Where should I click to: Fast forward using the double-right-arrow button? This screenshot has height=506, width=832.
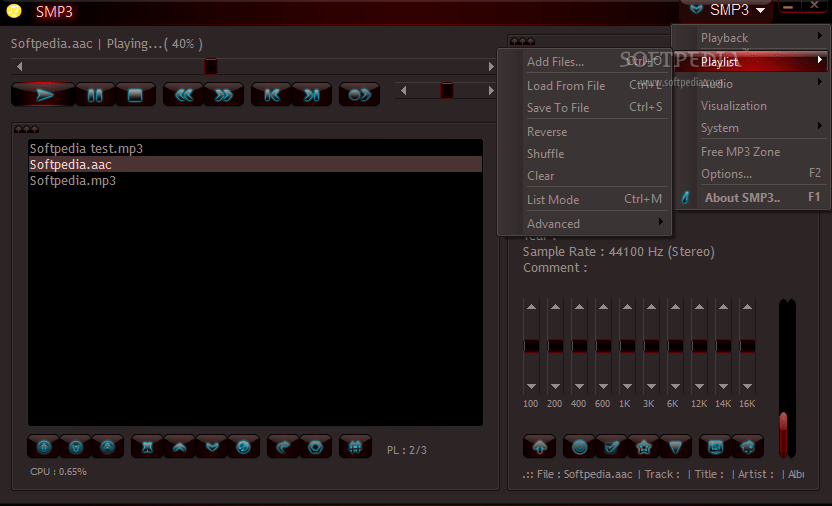tap(223, 95)
